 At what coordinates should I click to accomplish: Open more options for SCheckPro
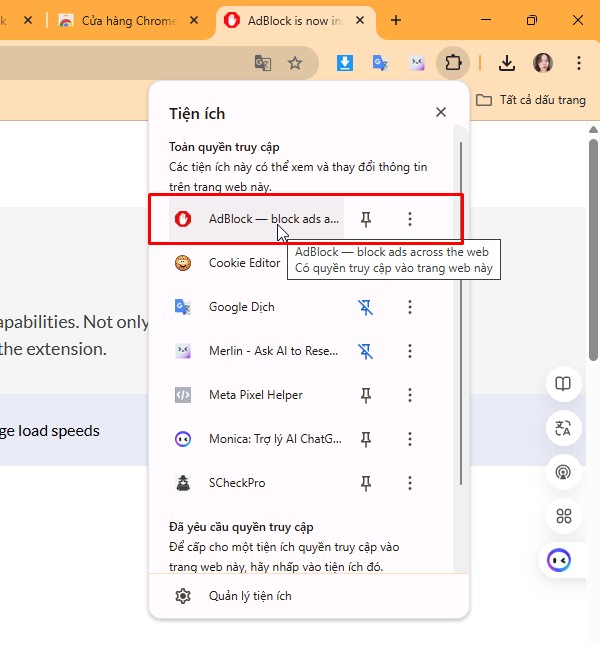pos(409,483)
